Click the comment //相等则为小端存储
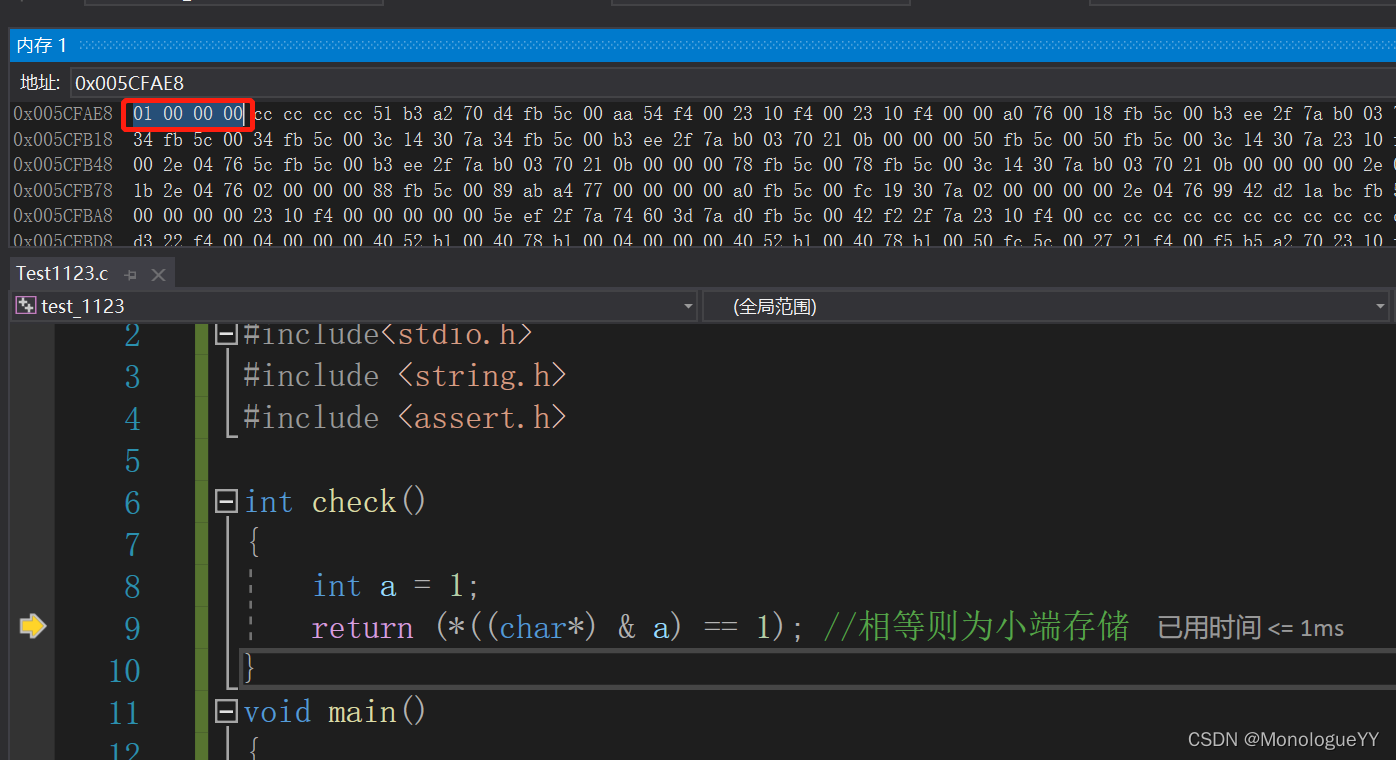Screen dimensions: 1396x760 click(x=976, y=627)
